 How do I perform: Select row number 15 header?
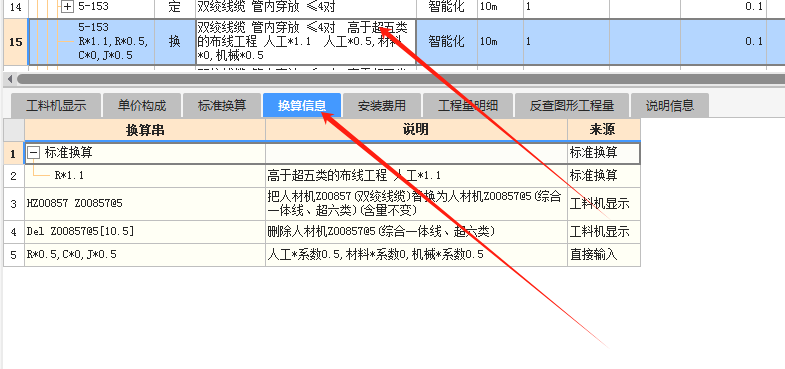16,42
